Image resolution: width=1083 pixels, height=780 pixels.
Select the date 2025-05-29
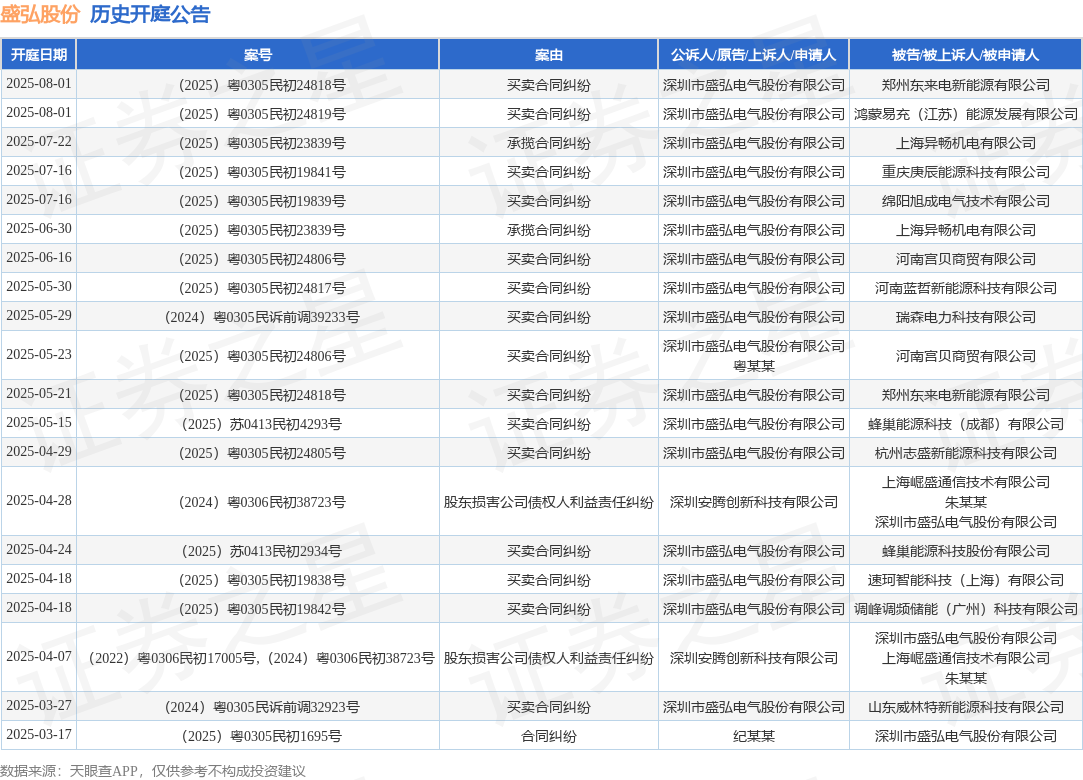39,316
